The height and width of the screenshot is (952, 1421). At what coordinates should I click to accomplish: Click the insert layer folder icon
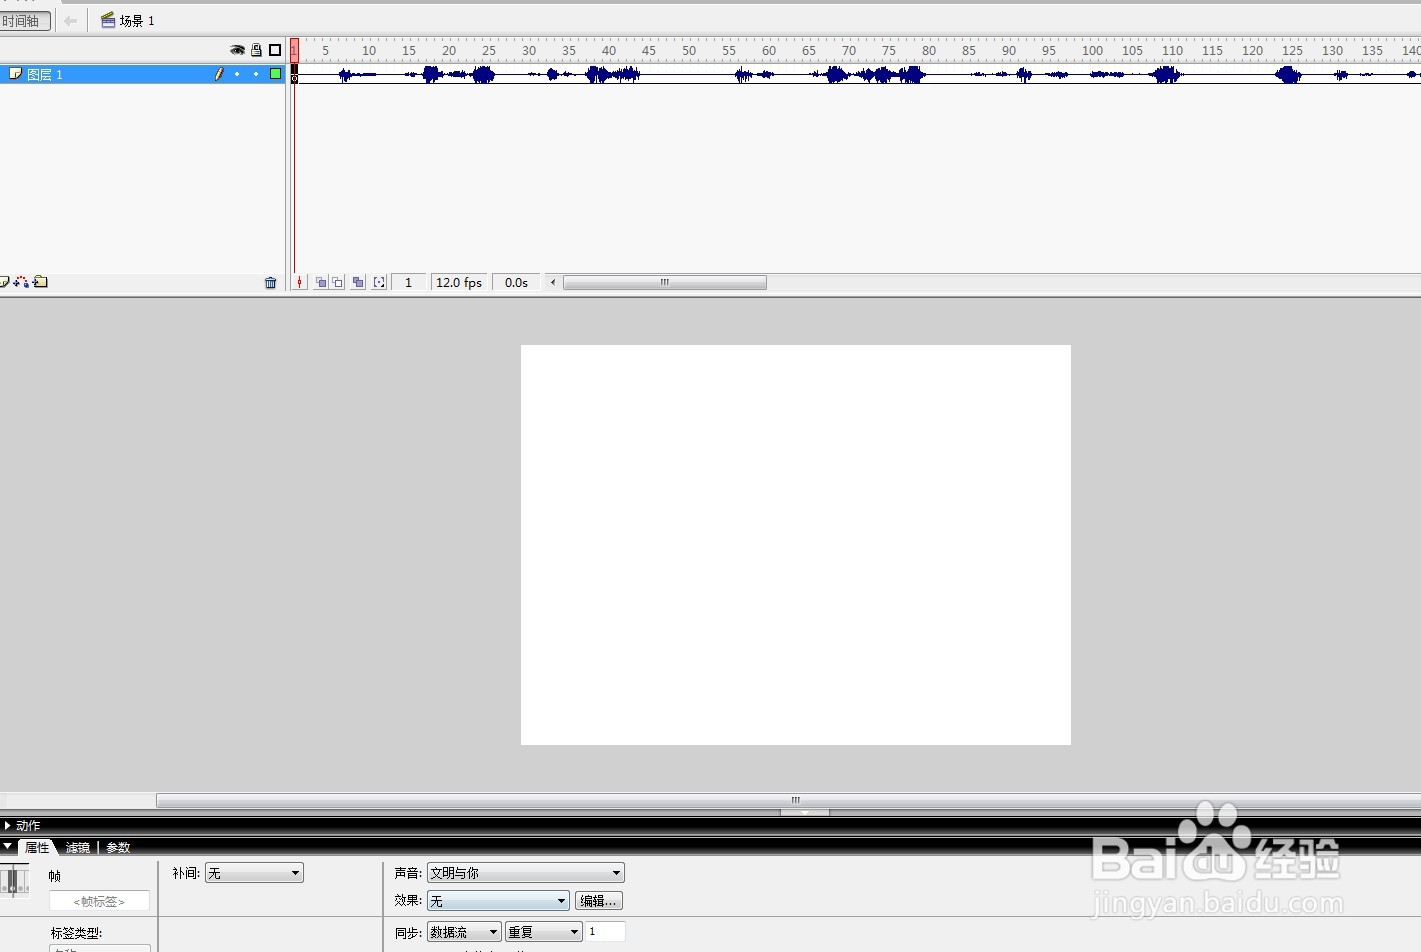pos(40,282)
